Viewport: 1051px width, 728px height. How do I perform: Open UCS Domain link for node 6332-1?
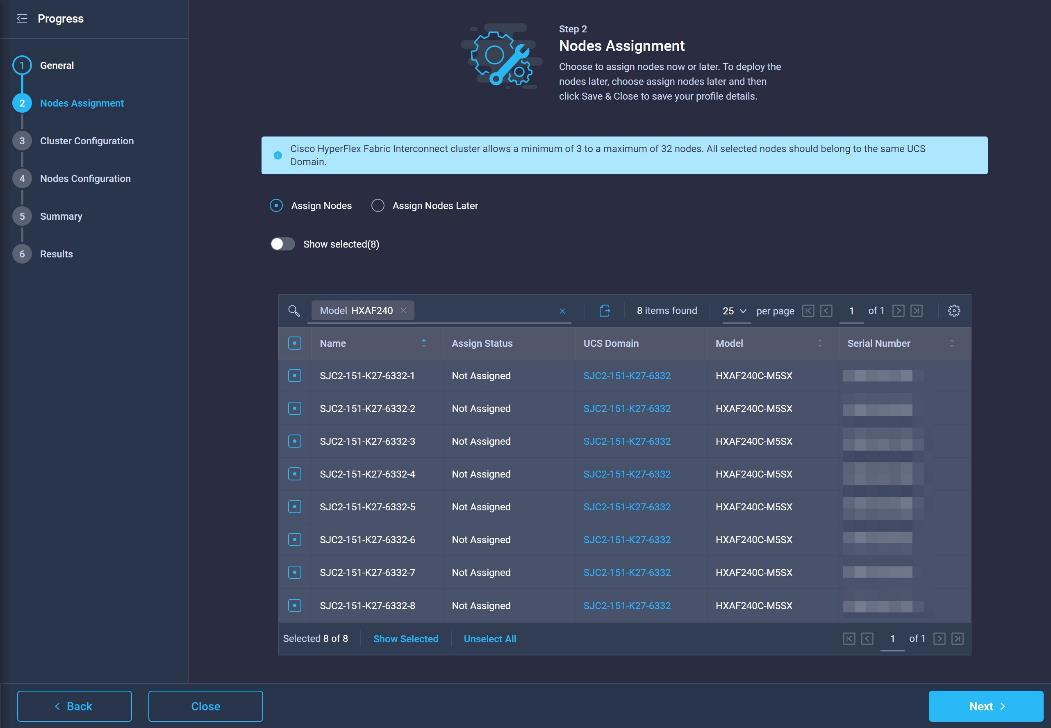627,376
